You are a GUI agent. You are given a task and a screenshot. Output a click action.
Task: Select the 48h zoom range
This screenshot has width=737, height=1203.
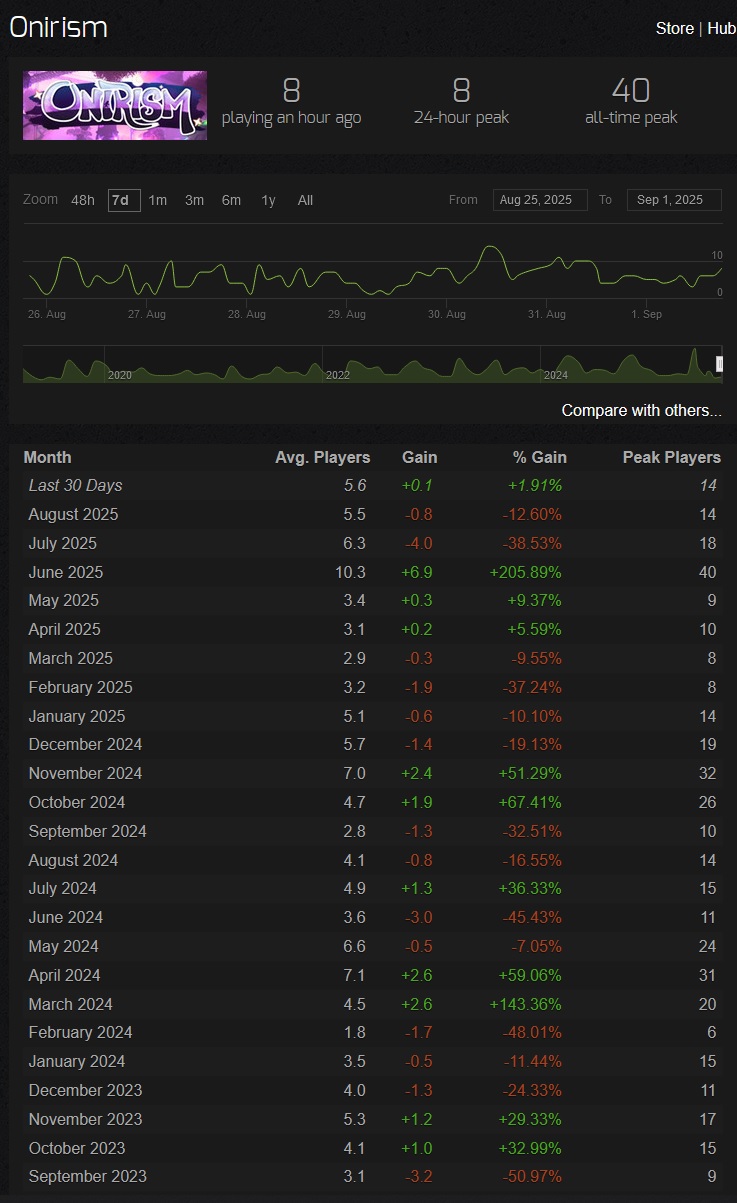[x=83, y=200]
